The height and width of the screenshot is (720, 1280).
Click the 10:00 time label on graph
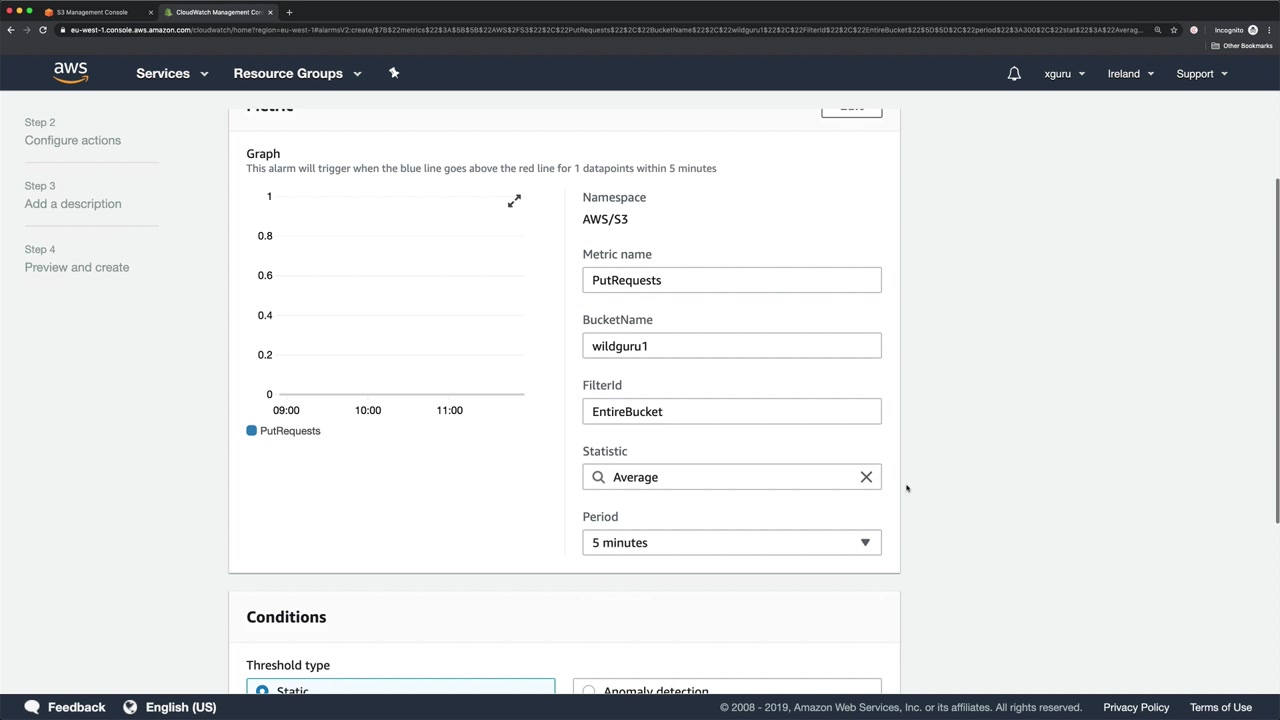(x=368, y=410)
